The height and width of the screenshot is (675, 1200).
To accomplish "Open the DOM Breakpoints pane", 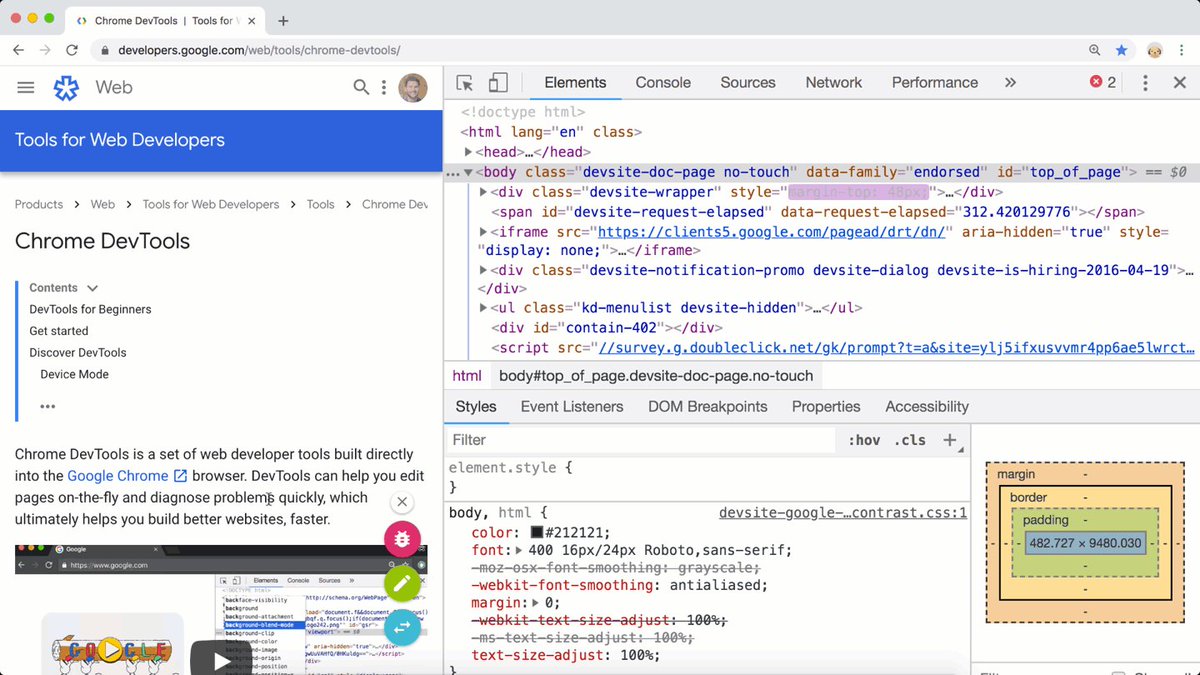I will [x=708, y=407].
